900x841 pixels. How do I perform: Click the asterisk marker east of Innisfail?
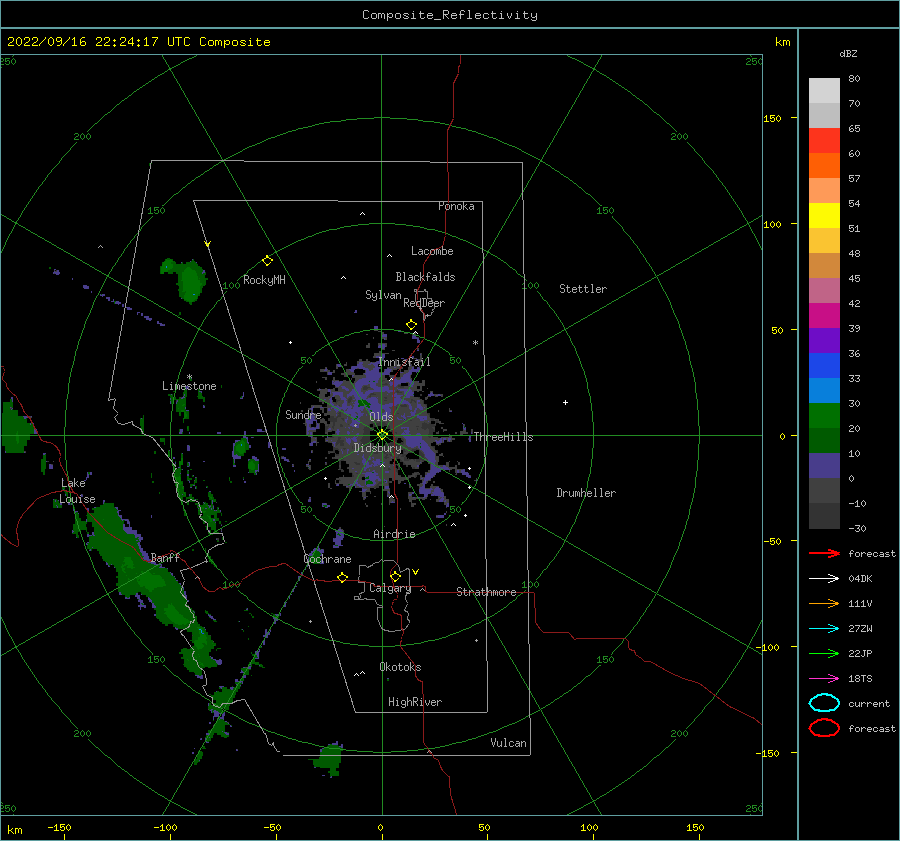tap(475, 343)
